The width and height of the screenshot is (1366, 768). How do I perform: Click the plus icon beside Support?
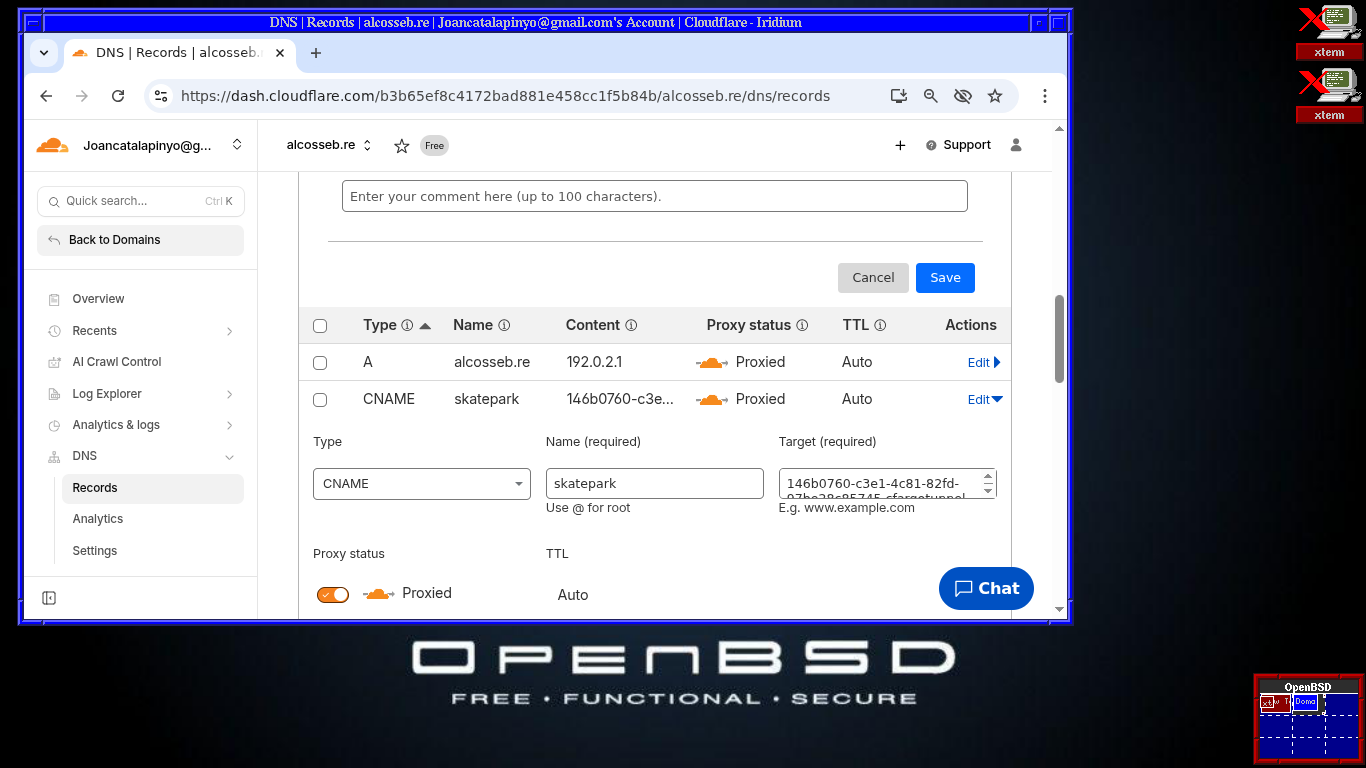[900, 146]
